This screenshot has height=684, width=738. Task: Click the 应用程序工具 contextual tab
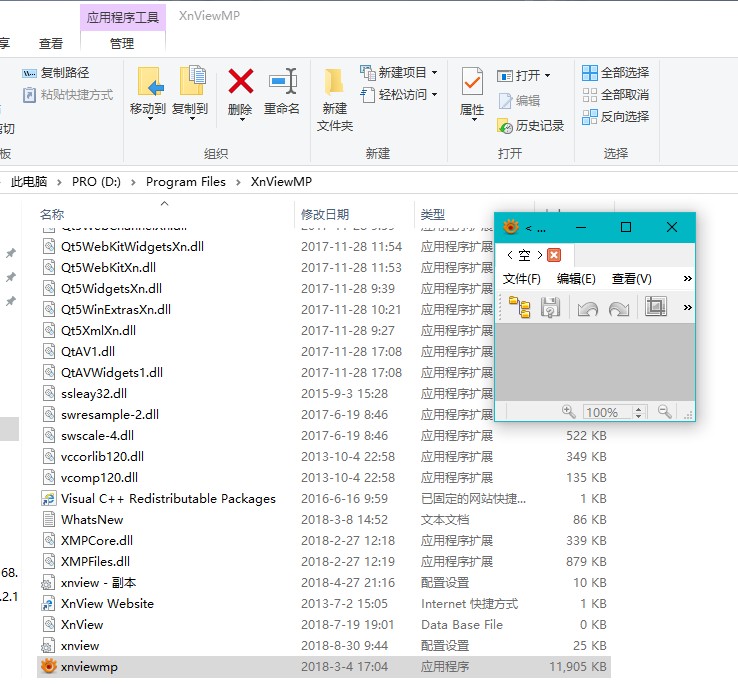click(122, 17)
